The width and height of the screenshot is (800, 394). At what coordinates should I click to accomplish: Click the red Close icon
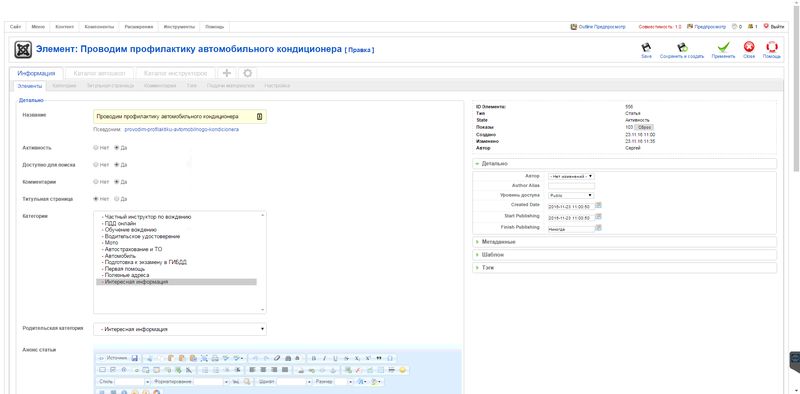click(749, 47)
